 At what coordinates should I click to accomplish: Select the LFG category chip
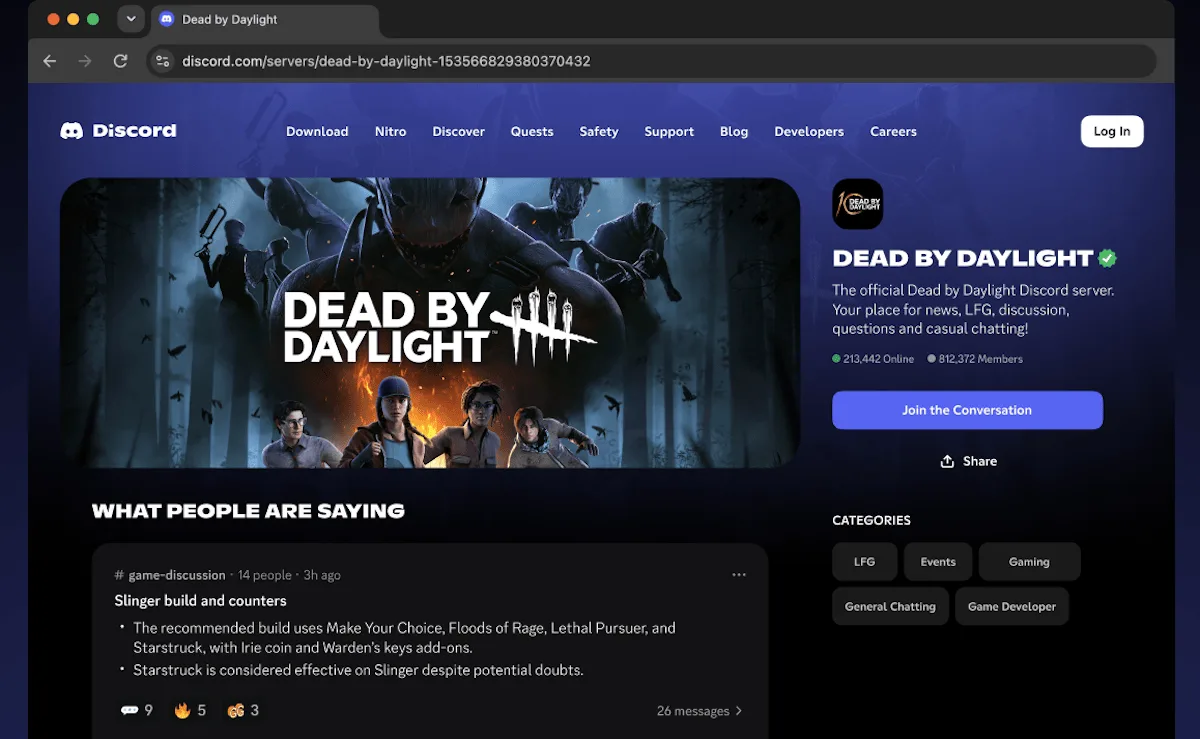pyautogui.click(x=865, y=562)
